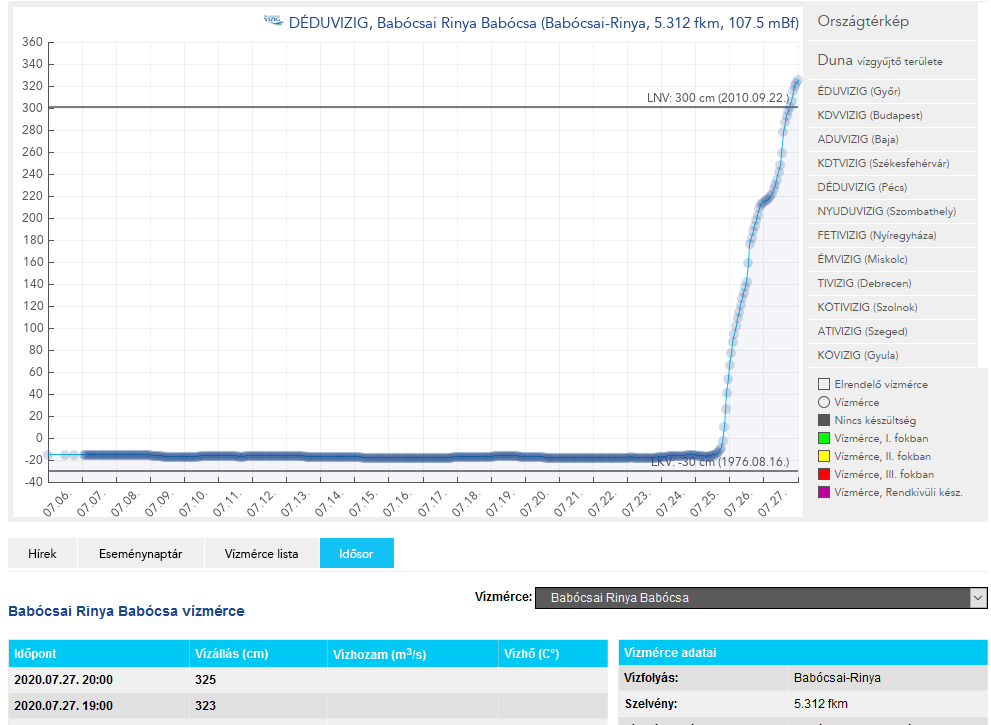Screen dimensions: 991x725
Task: Click the yellow II. fokban legend swatch
Action: coord(824,456)
